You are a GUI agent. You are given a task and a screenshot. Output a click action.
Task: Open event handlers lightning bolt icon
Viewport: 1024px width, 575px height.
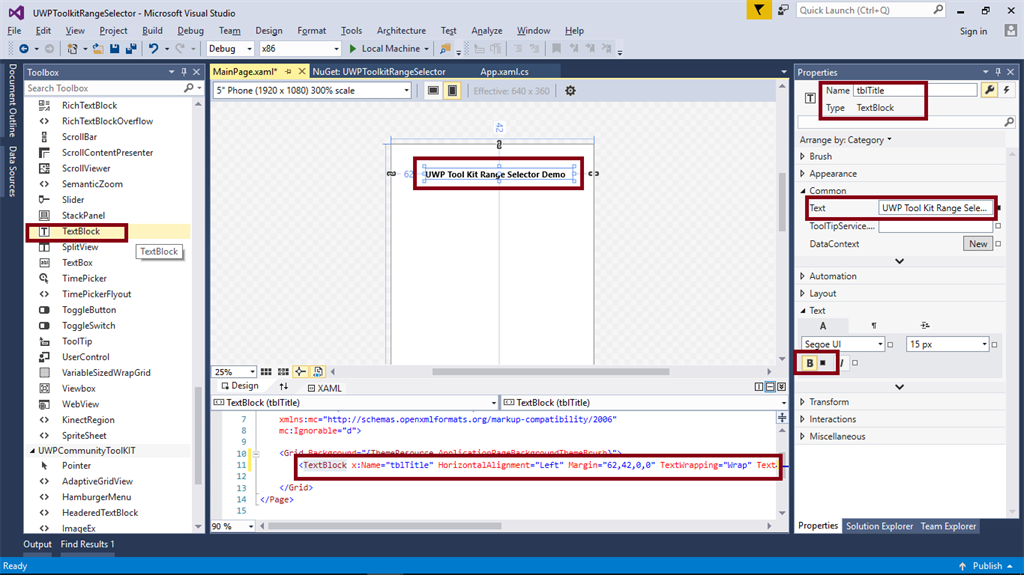pos(1006,90)
